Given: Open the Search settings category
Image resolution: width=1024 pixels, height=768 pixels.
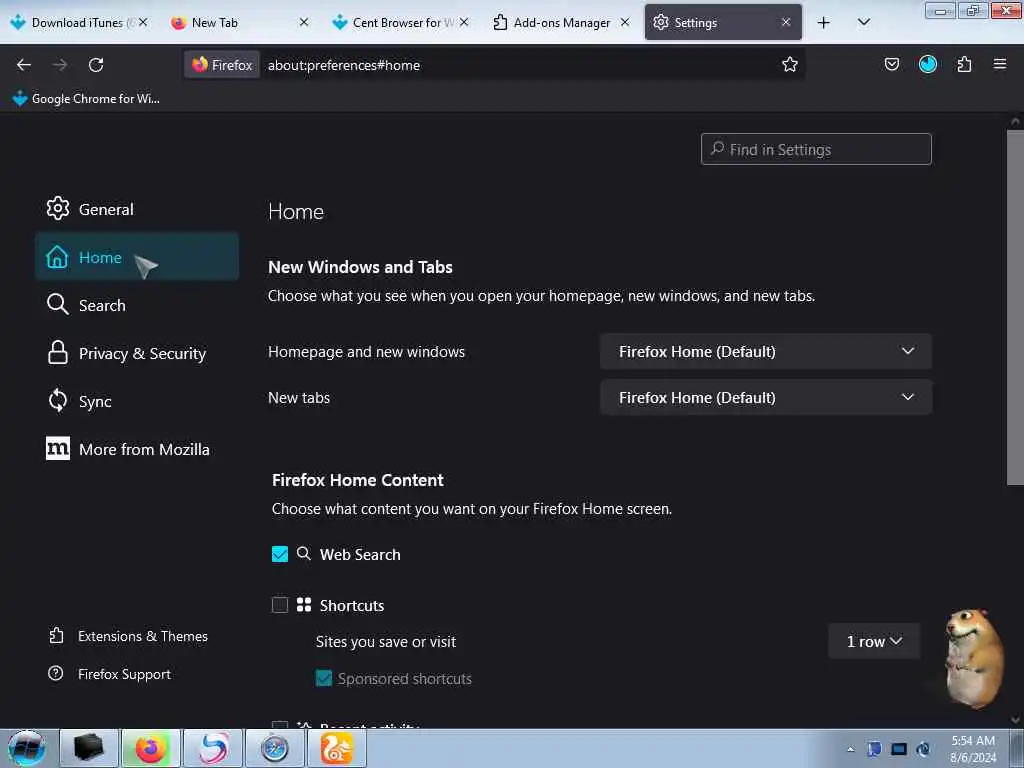Looking at the screenshot, I should 137,305.
